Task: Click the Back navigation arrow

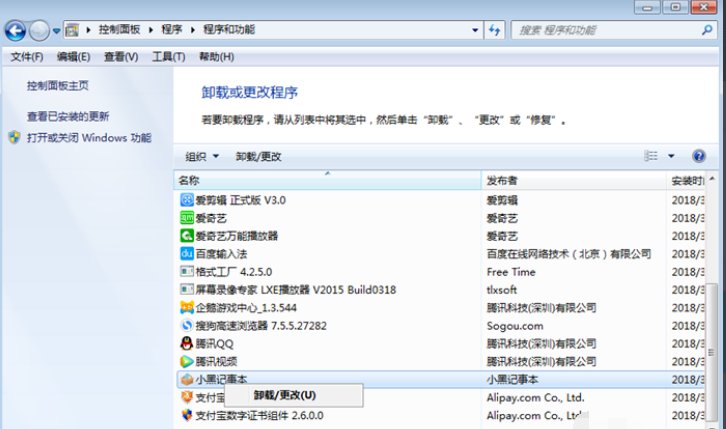Action: 15,31
